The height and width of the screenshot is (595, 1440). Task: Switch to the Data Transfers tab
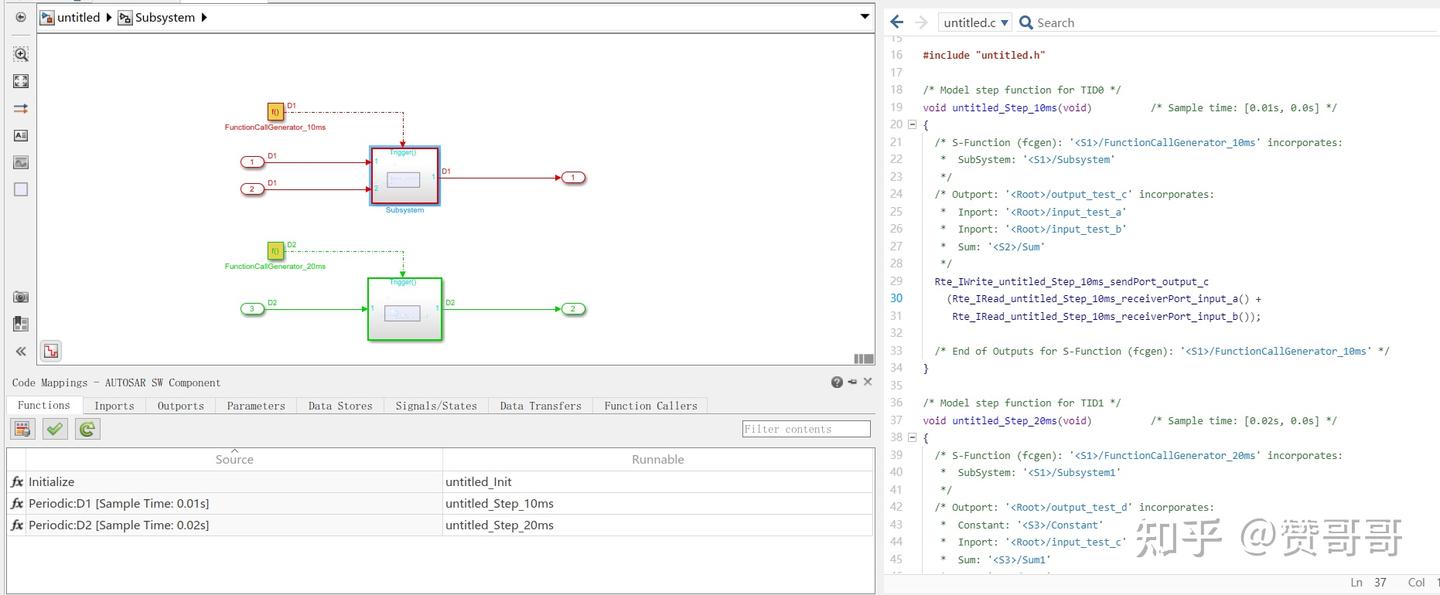(x=540, y=406)
